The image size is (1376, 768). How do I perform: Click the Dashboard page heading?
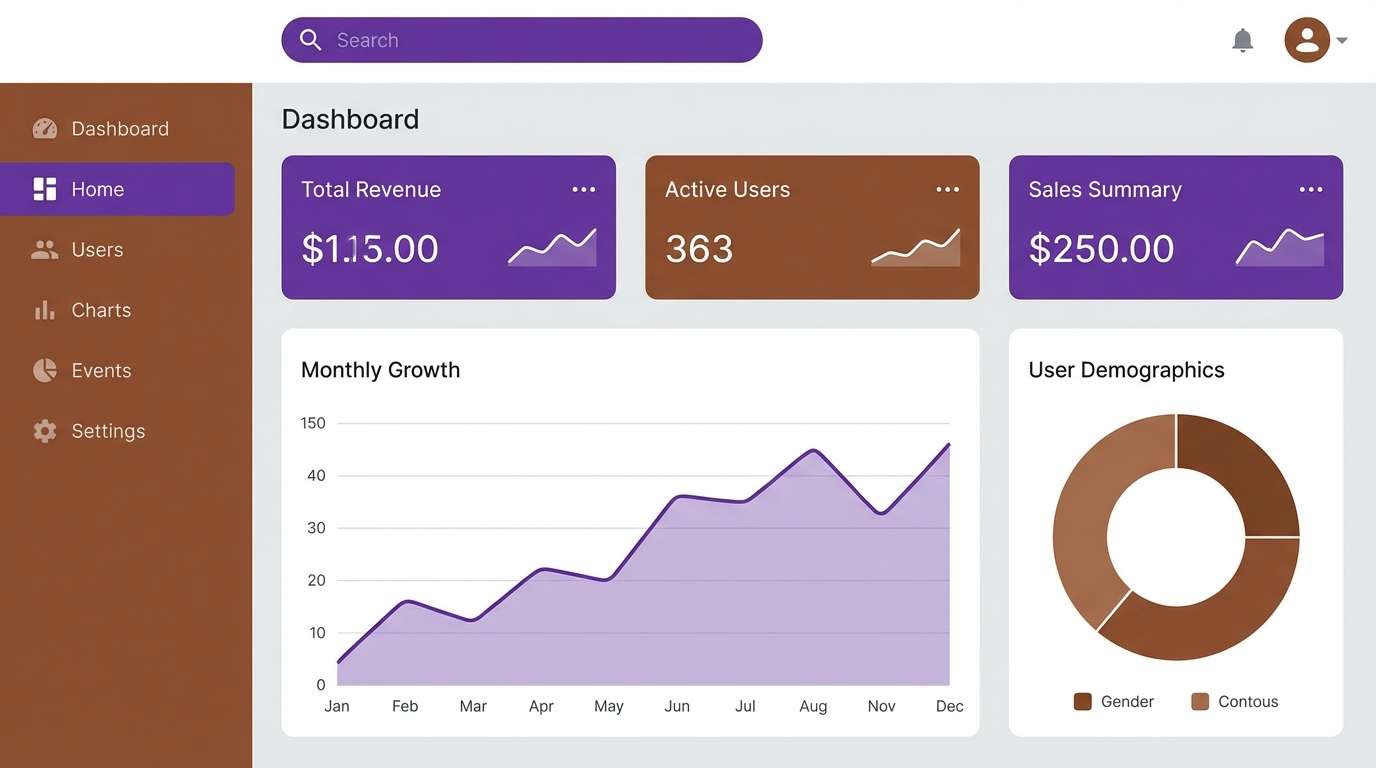tap(350, 119)
